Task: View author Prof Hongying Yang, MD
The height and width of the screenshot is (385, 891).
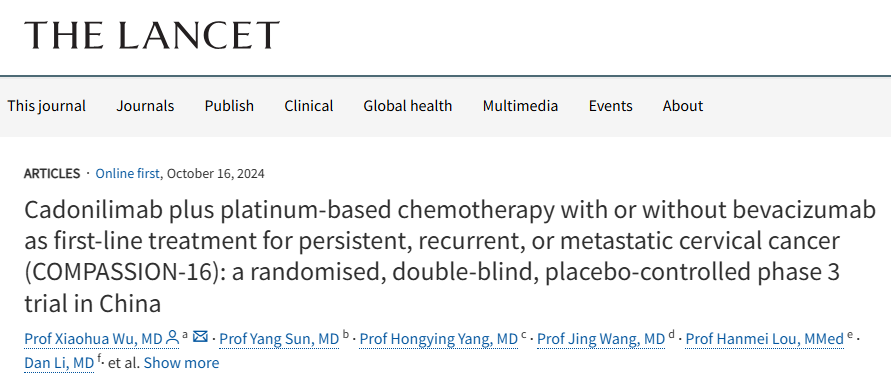Action: coord(439,339)
